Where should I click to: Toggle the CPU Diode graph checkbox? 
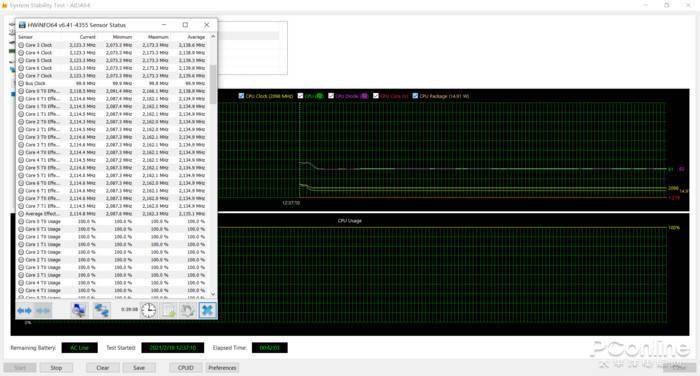tap(331, 96)
